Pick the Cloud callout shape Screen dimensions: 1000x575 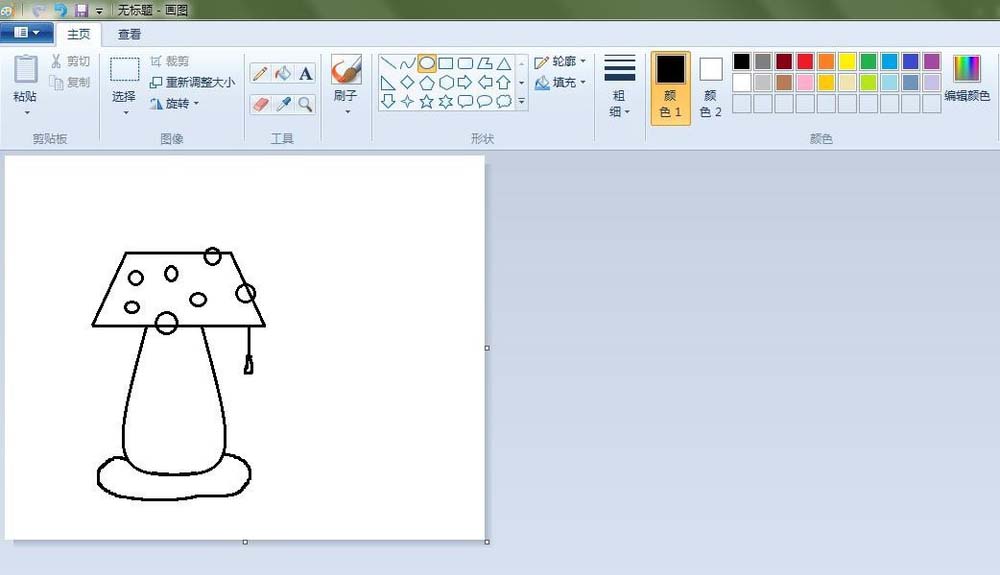(x=504, y=101)
